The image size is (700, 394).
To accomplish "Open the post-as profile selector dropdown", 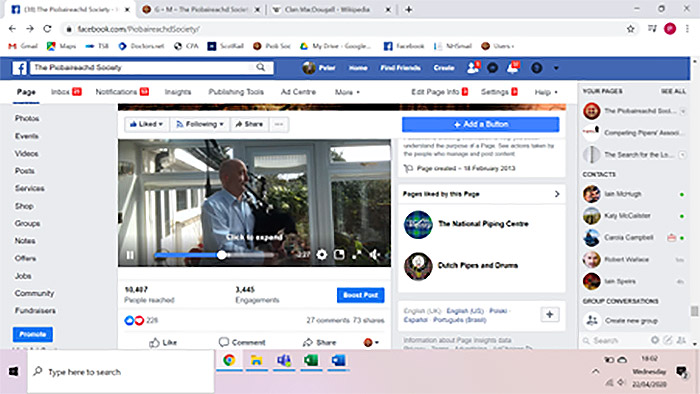I will point(371,342).
